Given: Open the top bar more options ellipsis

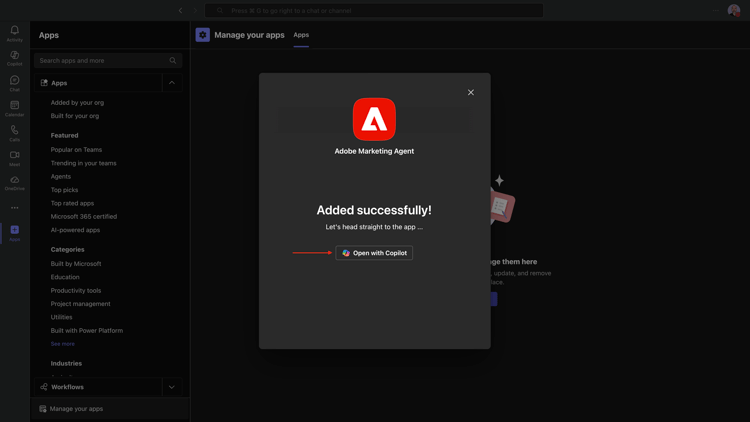Looking at the screenshot, I should point(716,11).
